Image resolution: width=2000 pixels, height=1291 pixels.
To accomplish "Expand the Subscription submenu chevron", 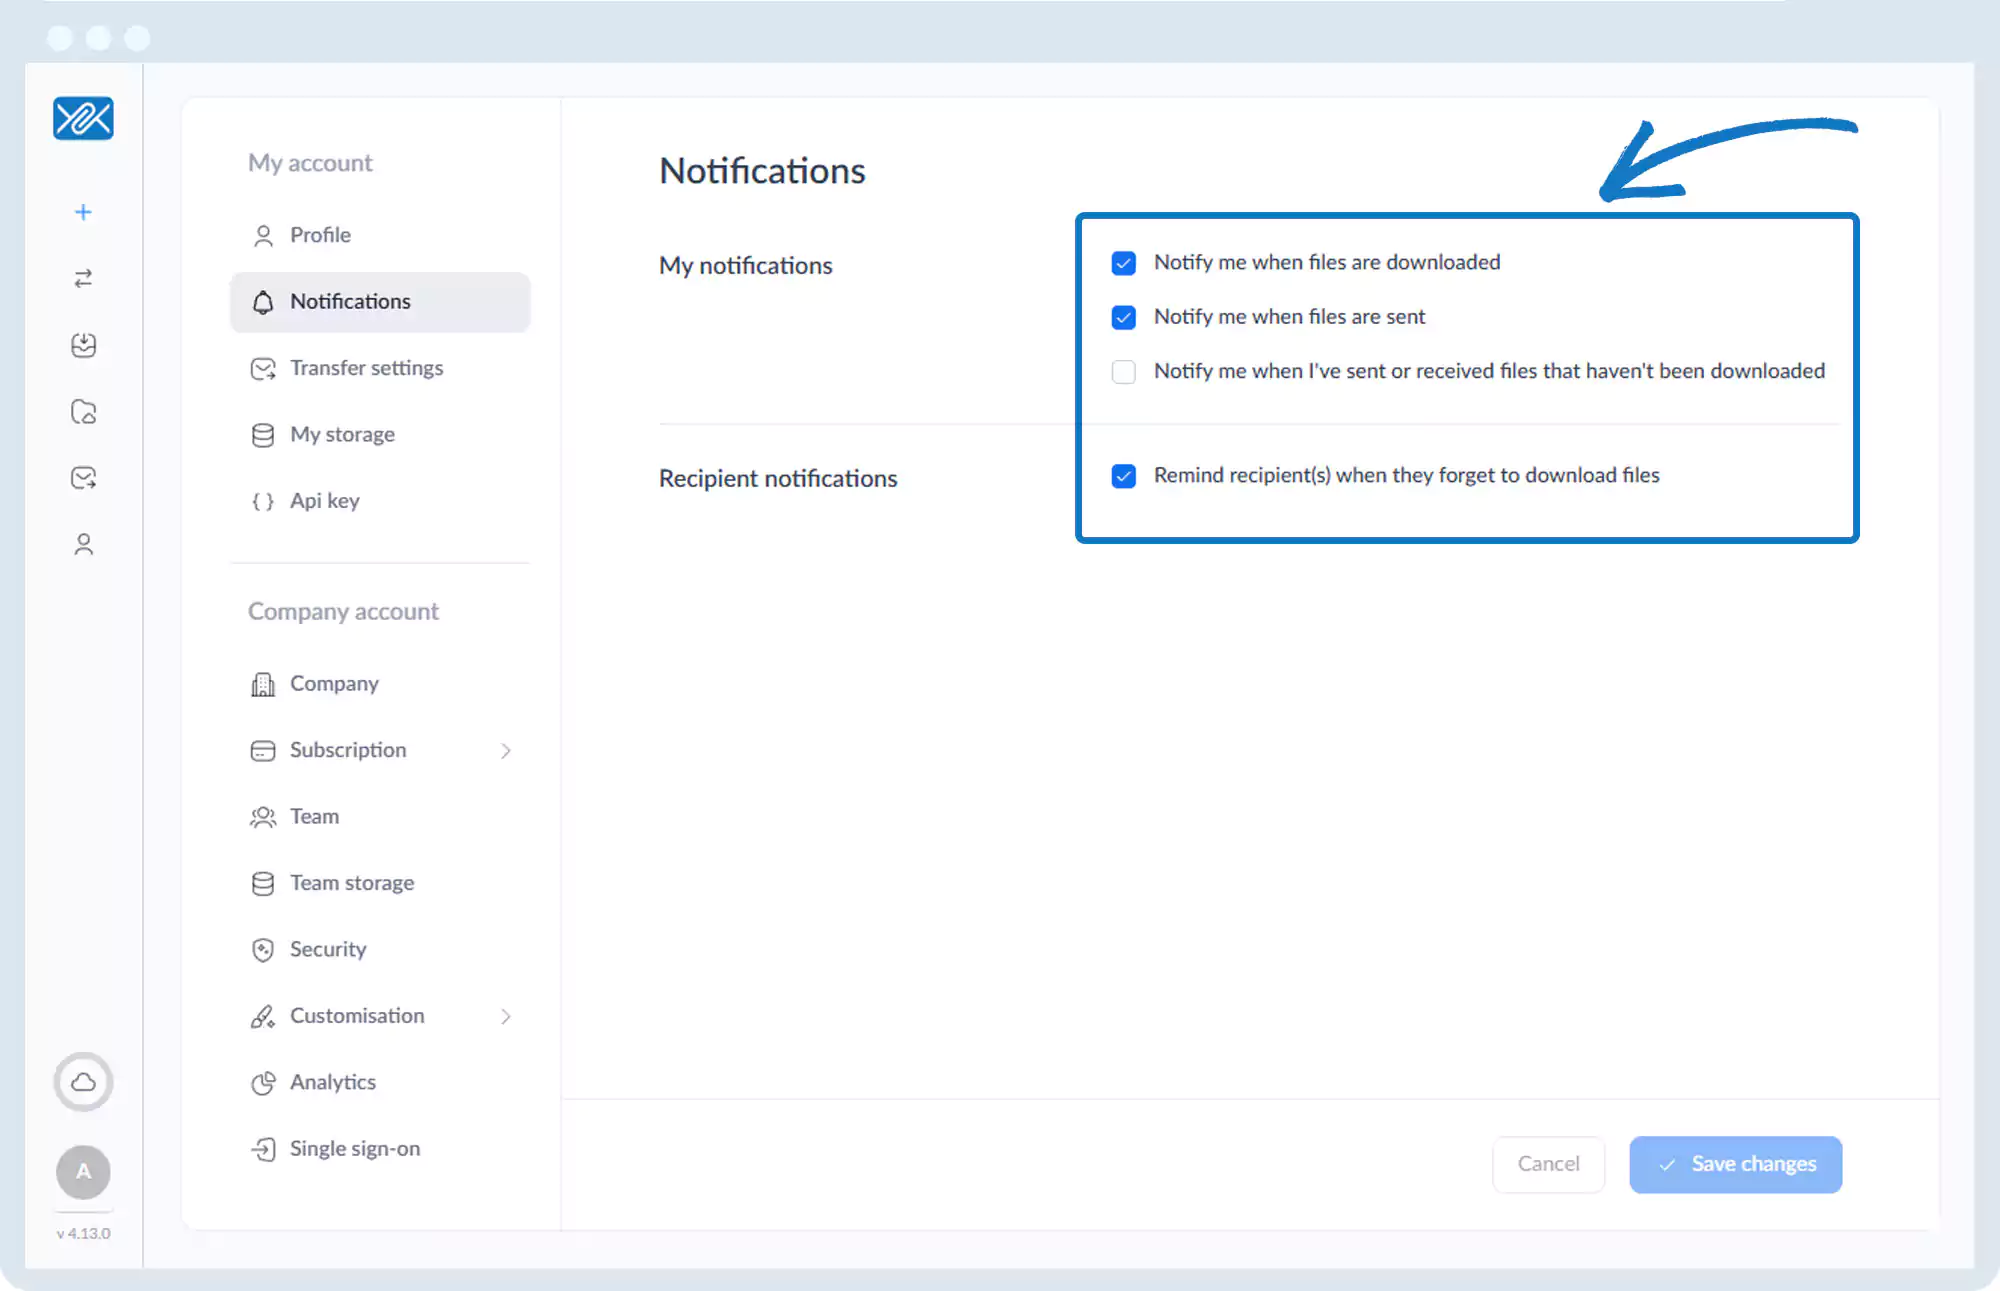I will tap(506, 751).
